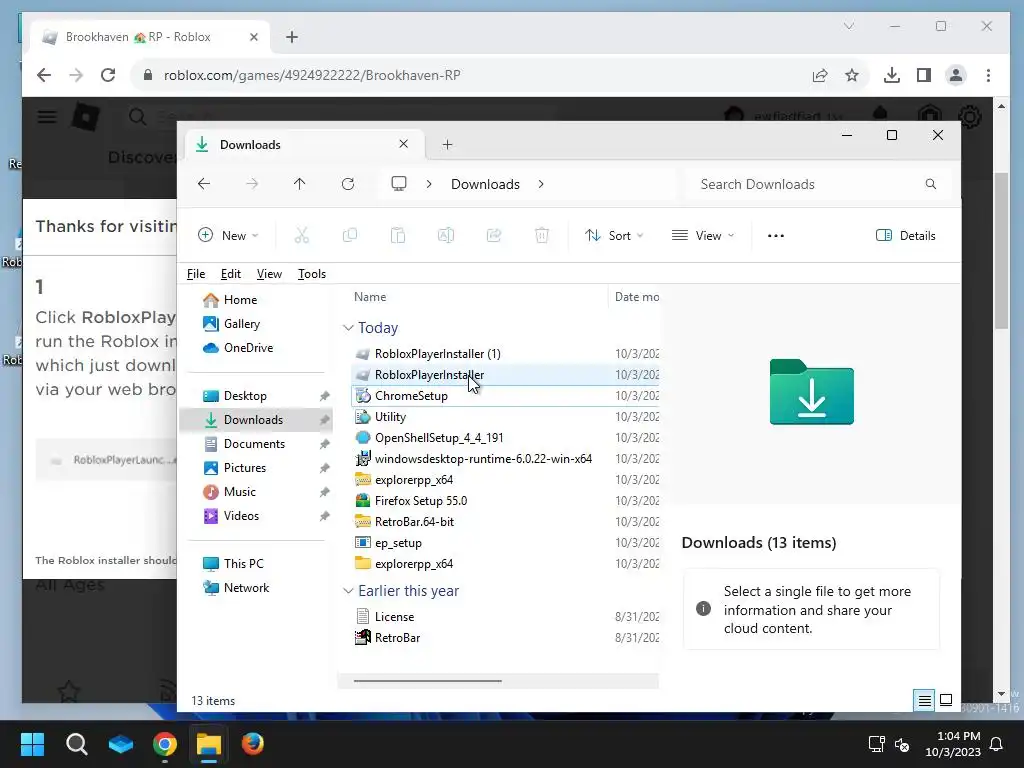Refresh the Downloads folder view

tap(348, 184)
